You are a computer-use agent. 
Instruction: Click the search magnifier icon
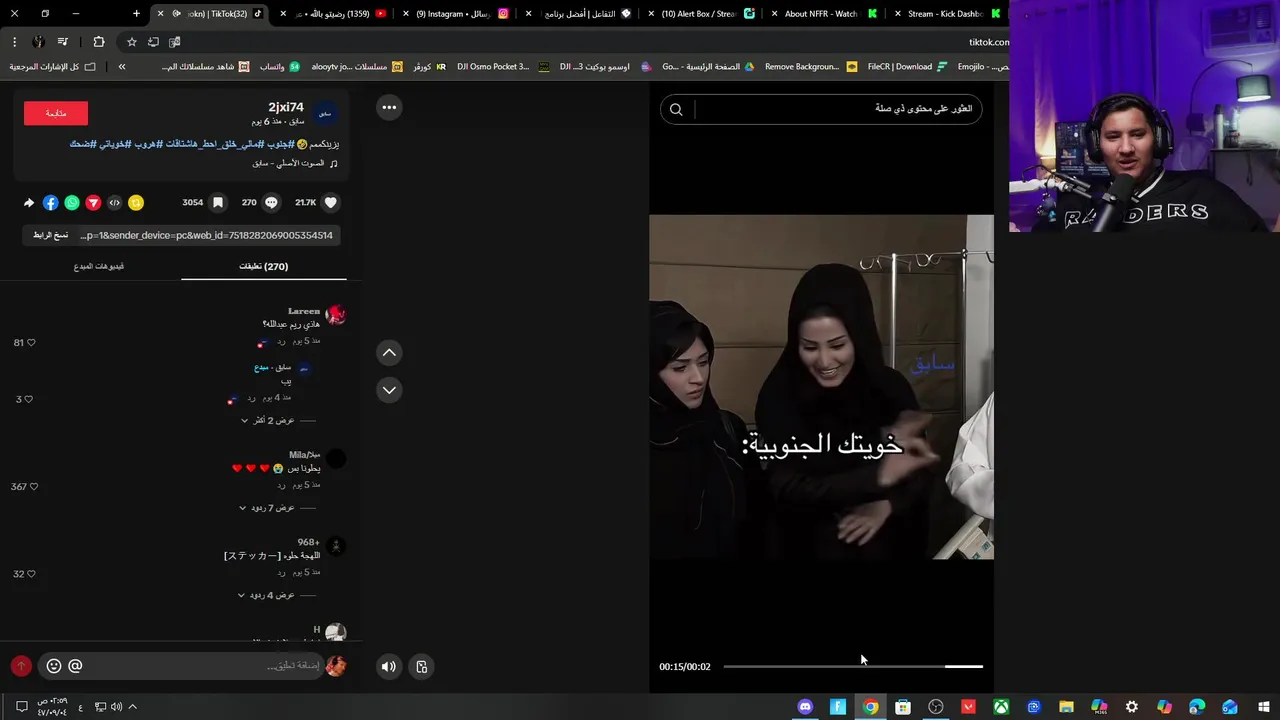click(676, 110)
